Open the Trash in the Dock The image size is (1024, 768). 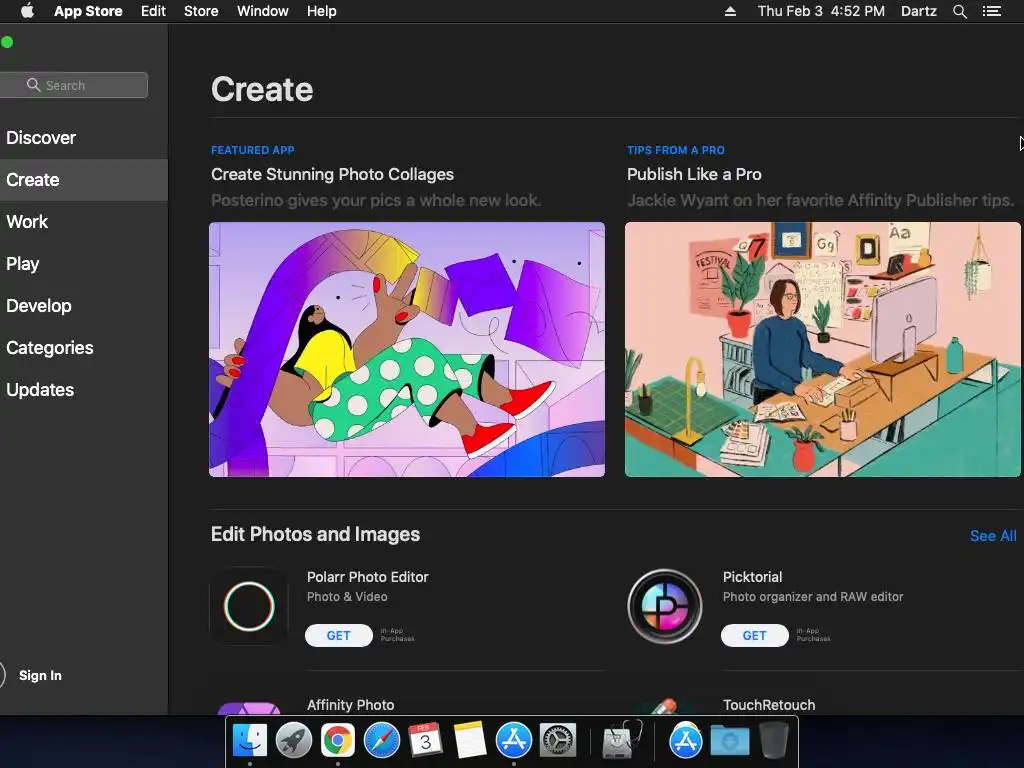point(774,741)
